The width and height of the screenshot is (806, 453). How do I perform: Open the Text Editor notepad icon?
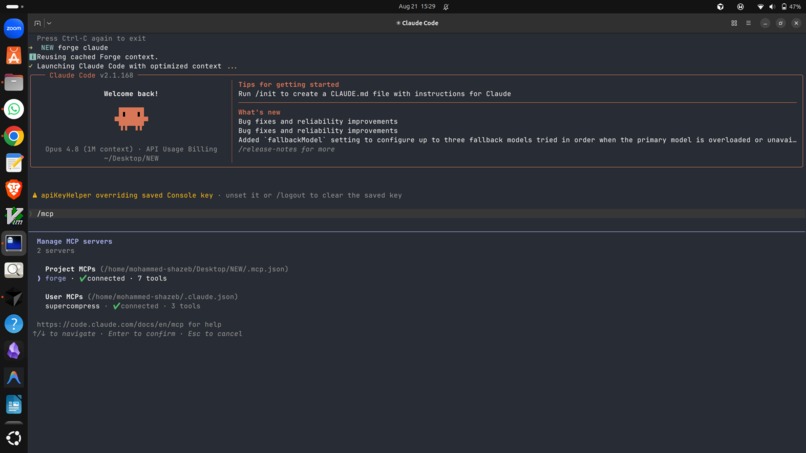(14, 163)
